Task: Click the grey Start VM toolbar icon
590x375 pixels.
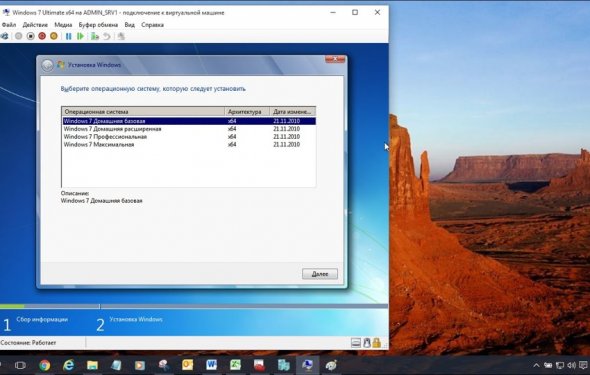Action: 18,36
